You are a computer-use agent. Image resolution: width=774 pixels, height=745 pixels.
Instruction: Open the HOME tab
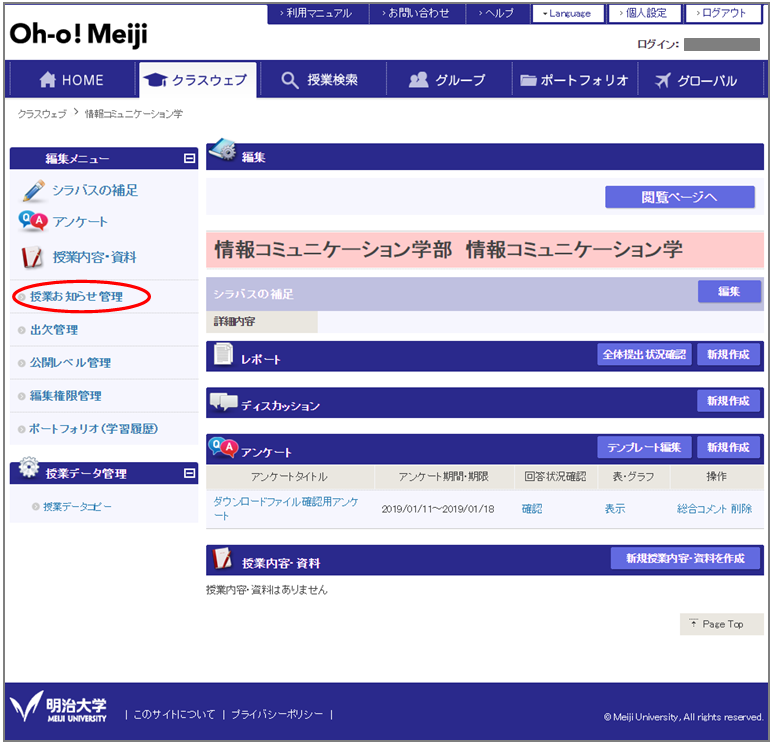pos(72,79)
